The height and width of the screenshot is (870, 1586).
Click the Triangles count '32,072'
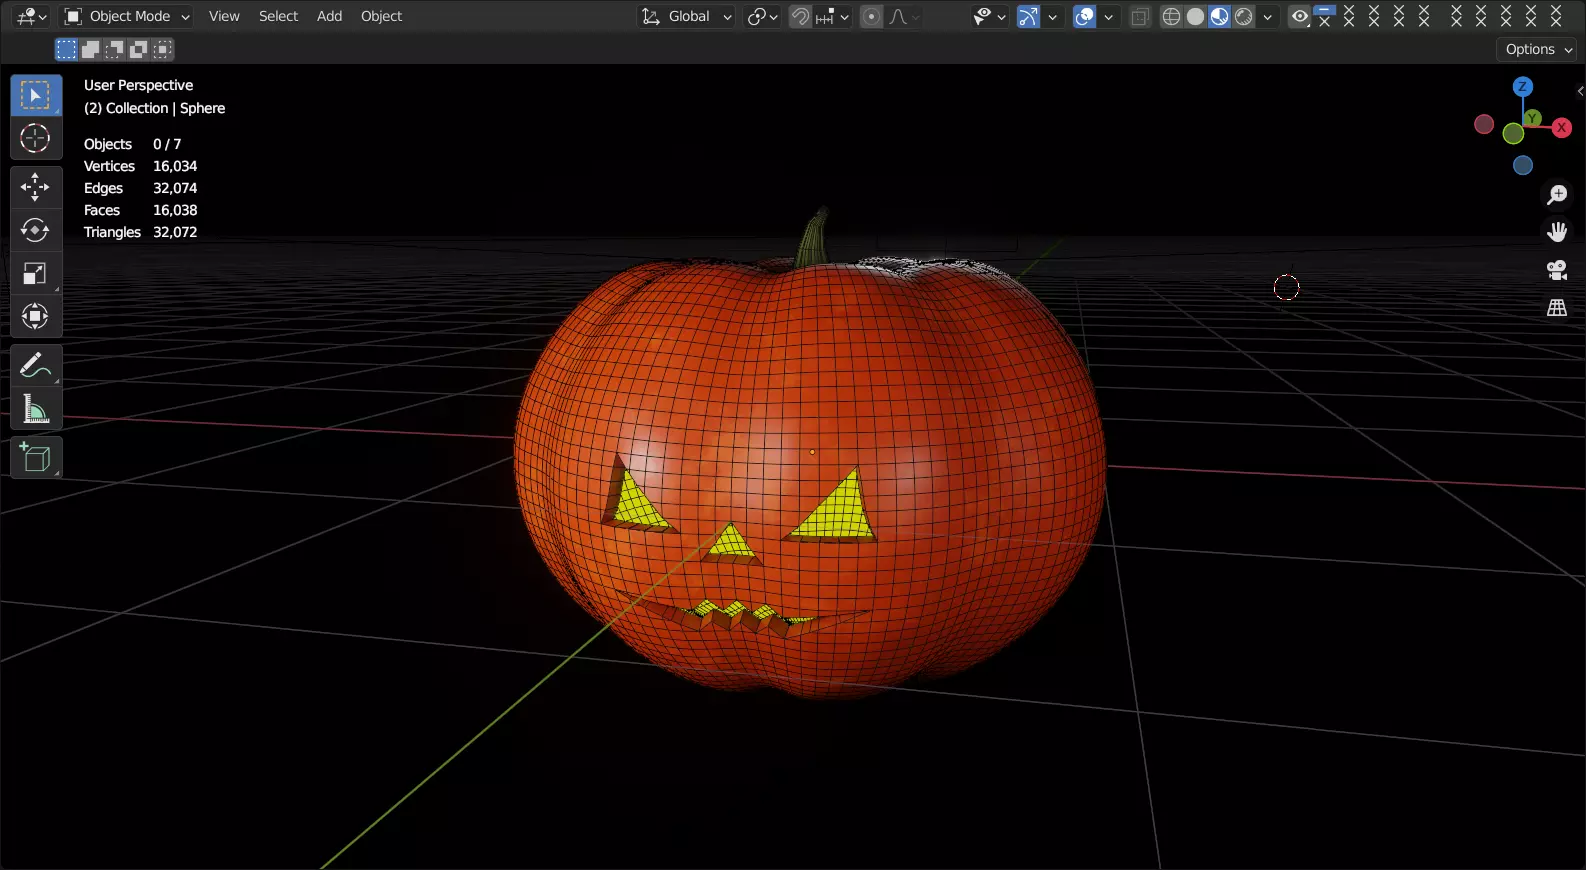[175, 232]
